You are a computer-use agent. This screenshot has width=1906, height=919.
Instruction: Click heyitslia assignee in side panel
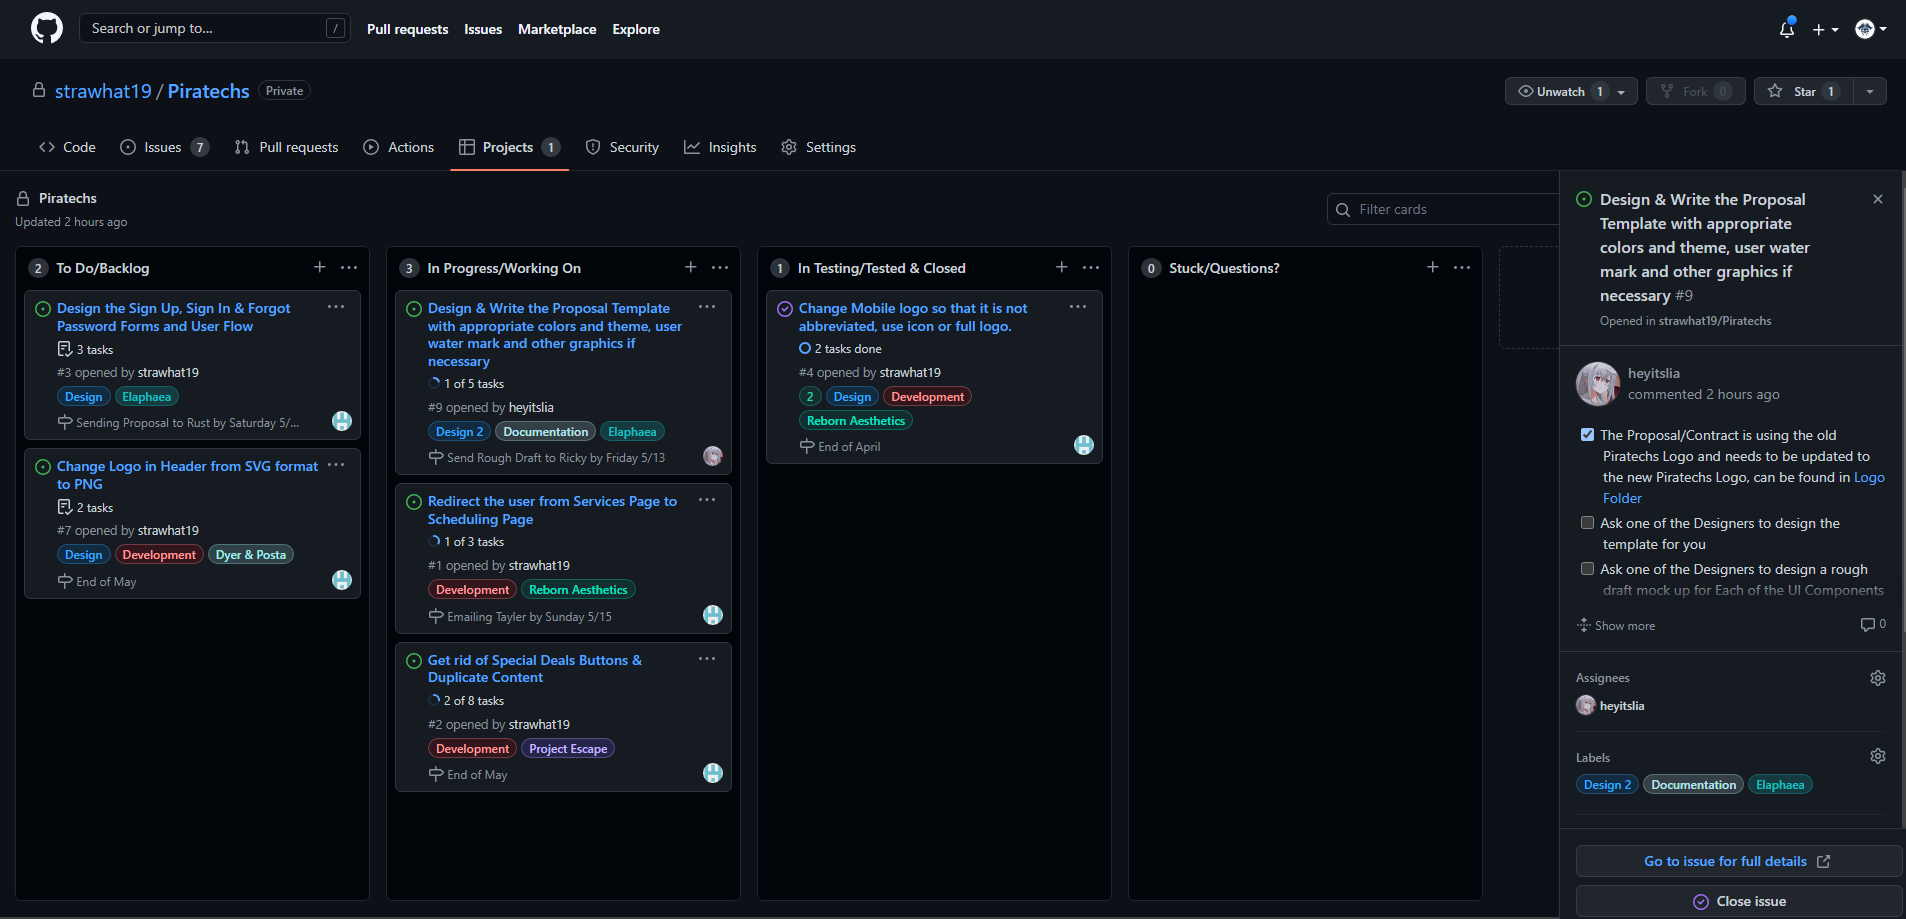pos(1611,705)
